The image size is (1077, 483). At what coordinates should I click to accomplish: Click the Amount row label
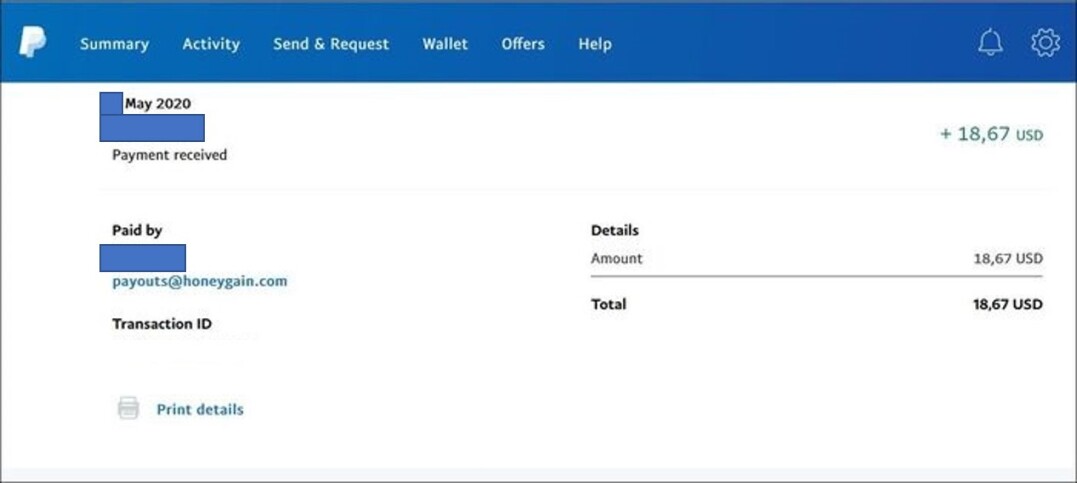(617, 258)
